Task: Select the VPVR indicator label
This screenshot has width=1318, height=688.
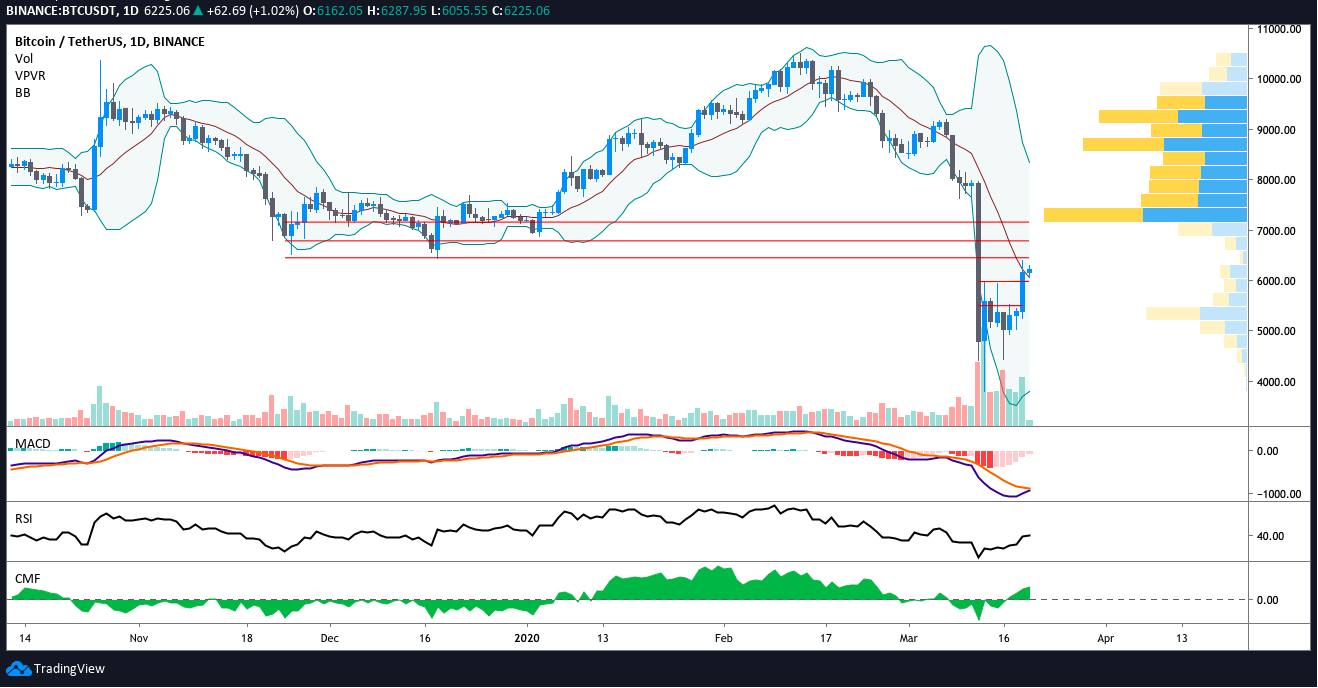Action: pyautogui.click(x=30, y=76)
